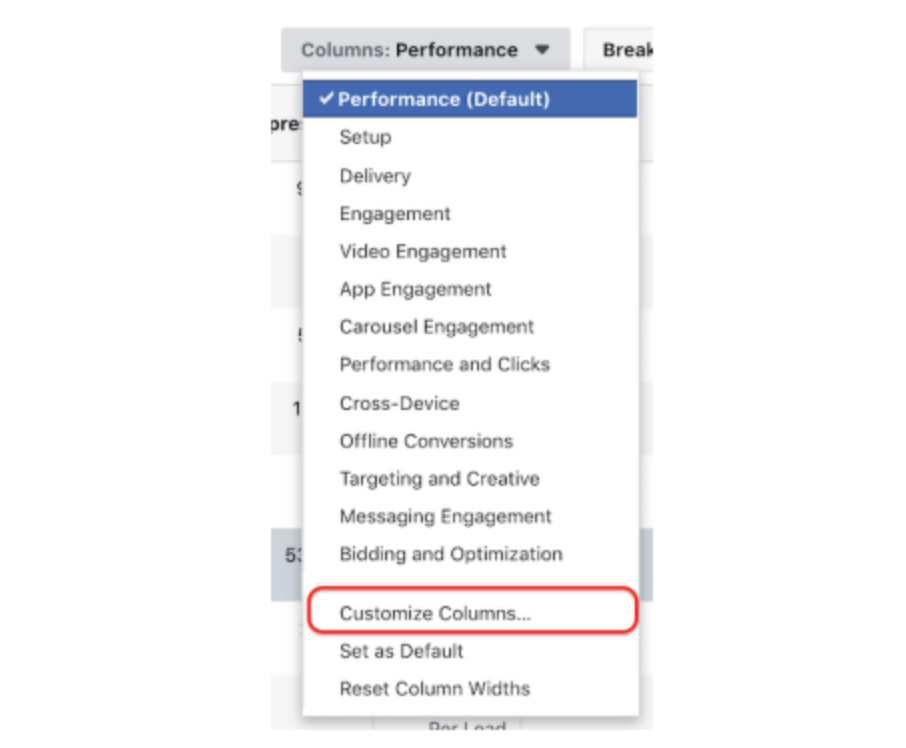The width and height of the screenshot is (906, 748).
Task: Click Set as Default option
Action: click(x=402, y=651)
